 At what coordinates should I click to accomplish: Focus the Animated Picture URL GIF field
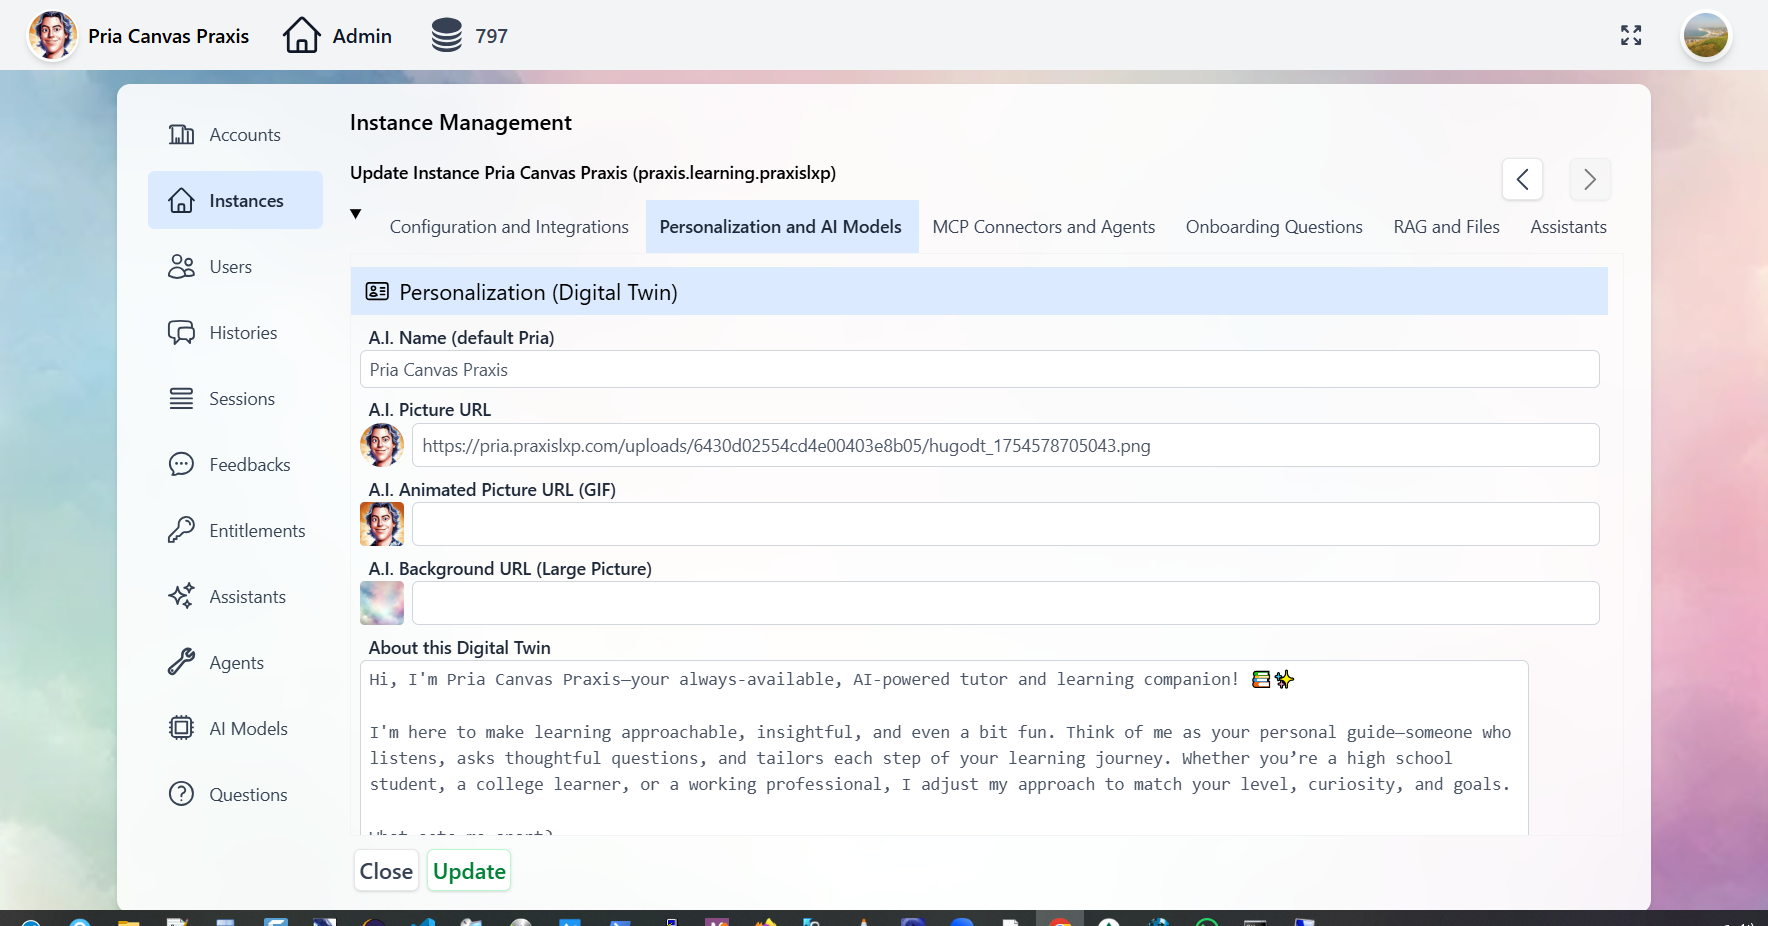[x=1005, y=524]
